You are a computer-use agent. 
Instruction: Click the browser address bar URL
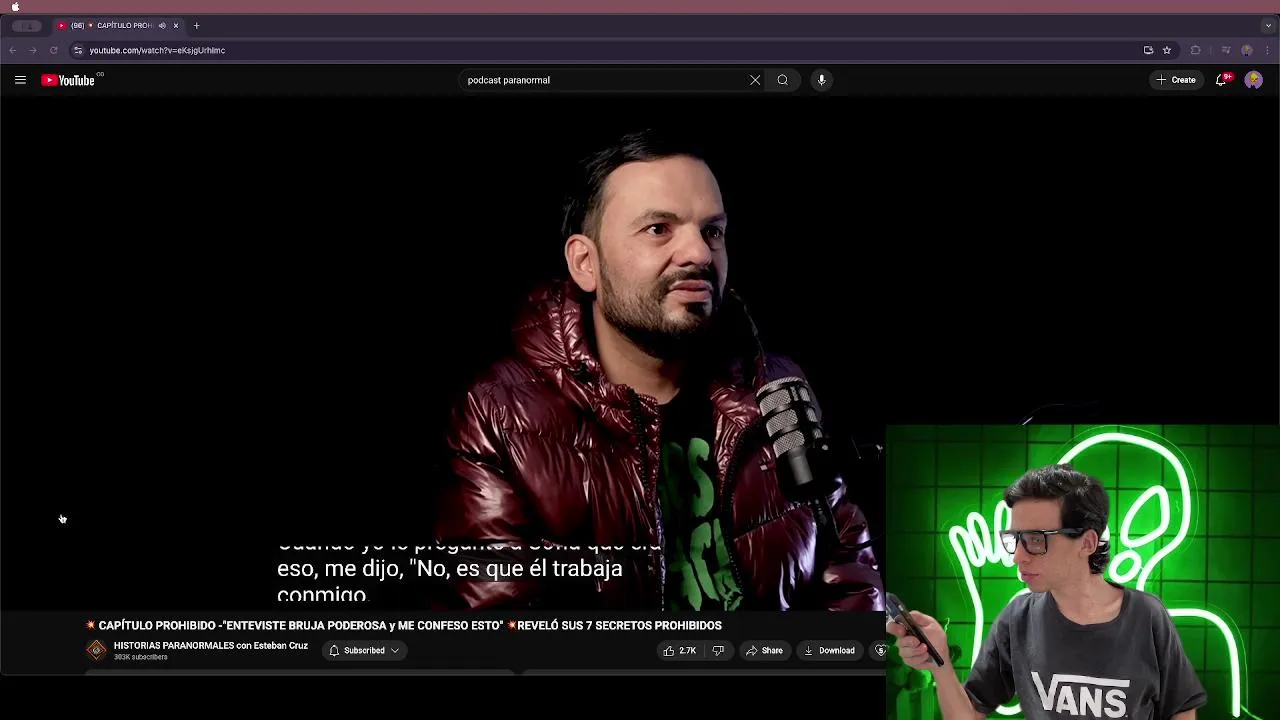pos(157,50)
